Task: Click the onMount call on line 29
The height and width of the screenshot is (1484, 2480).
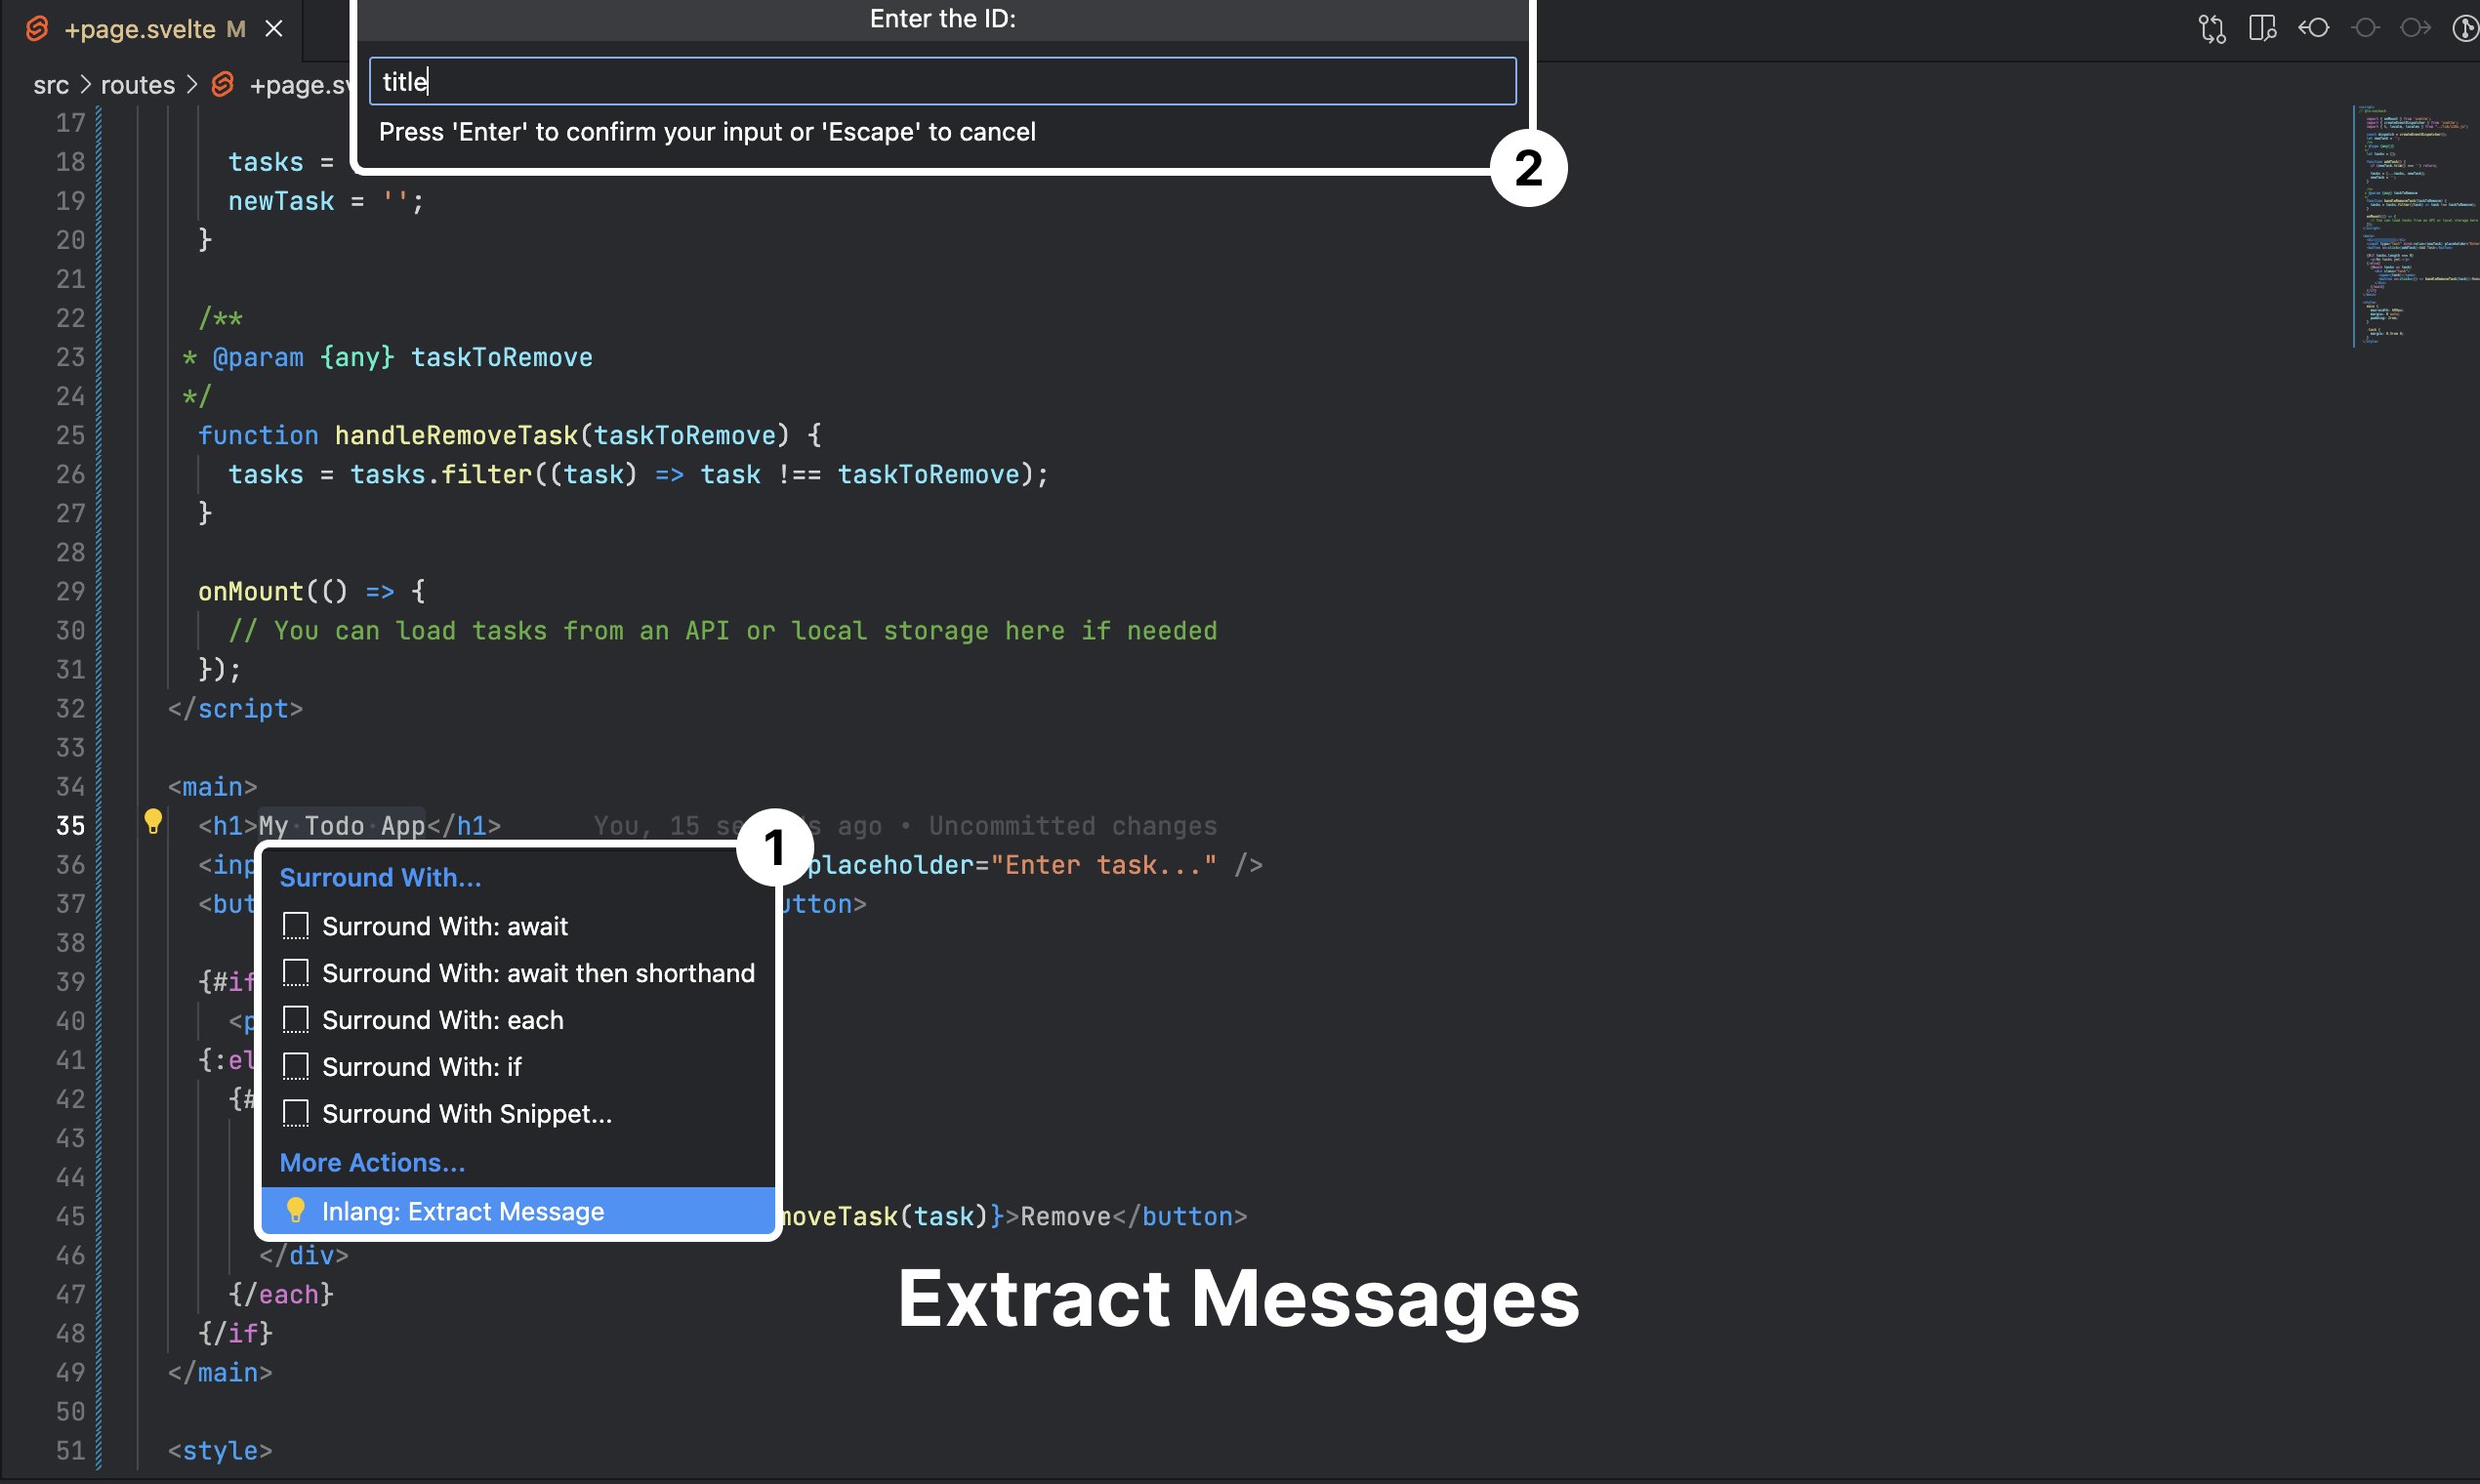Action: [x=250, y=591]
